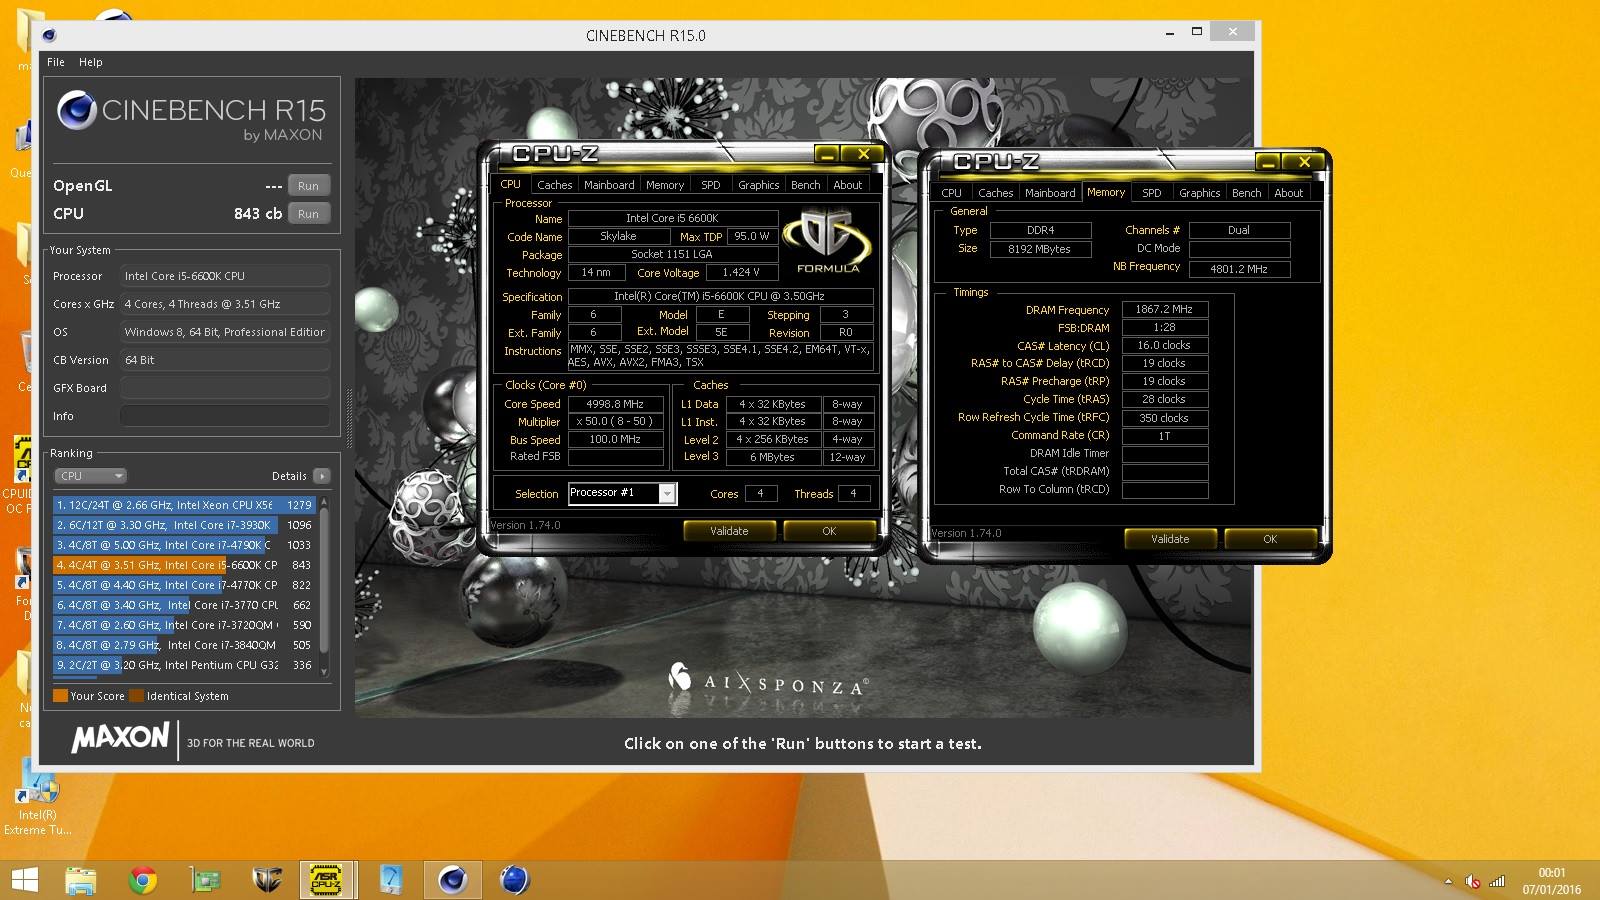Image resolution: width=1600 pixels, height=900 pixels.
Task: Open SPD tab in right CPU-Z window
Action: (1152, 193)
